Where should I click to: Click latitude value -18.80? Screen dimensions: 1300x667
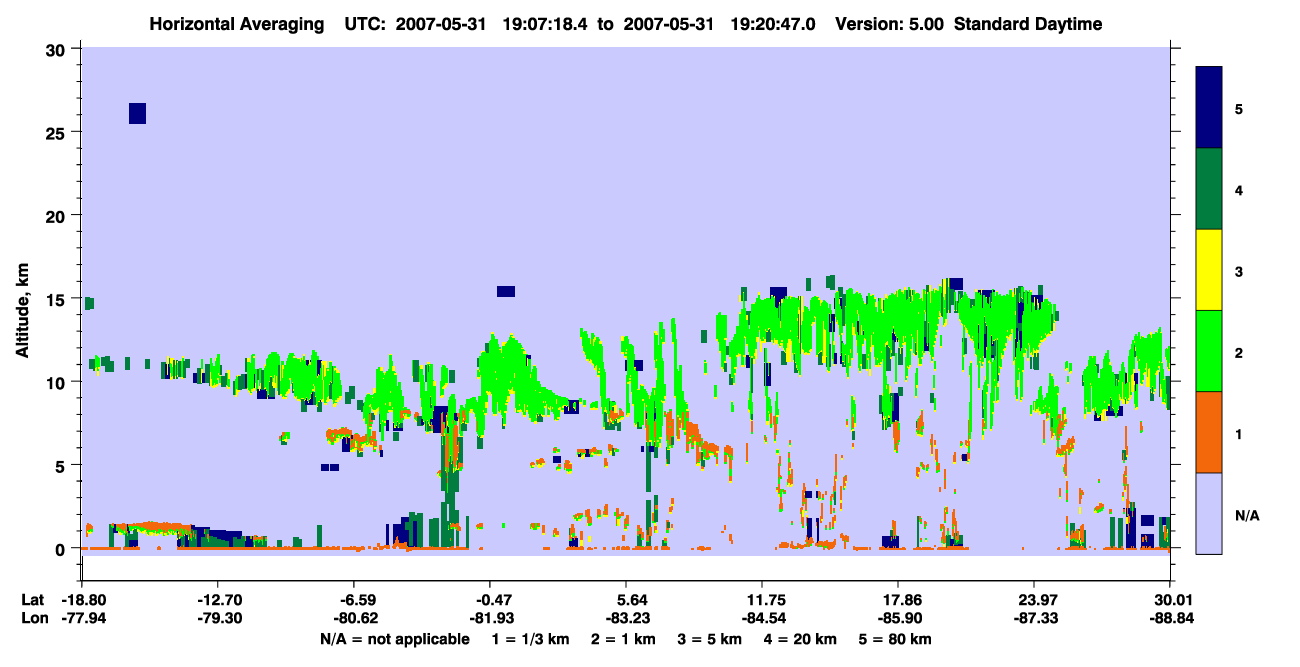(x=83, y=600)
